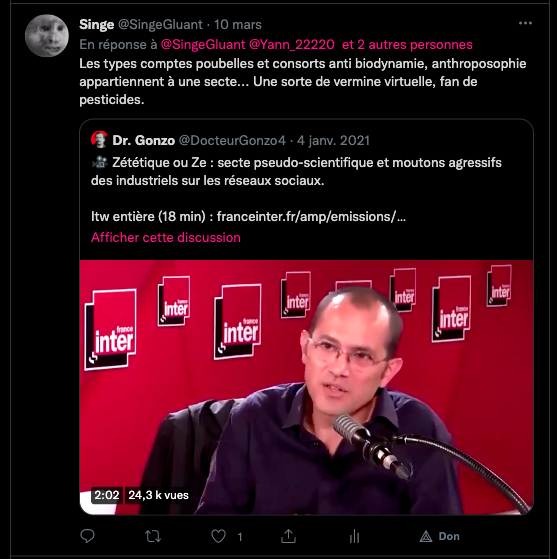
Task: Click the 2:02 video duration badge
Action: pos(107,495)
